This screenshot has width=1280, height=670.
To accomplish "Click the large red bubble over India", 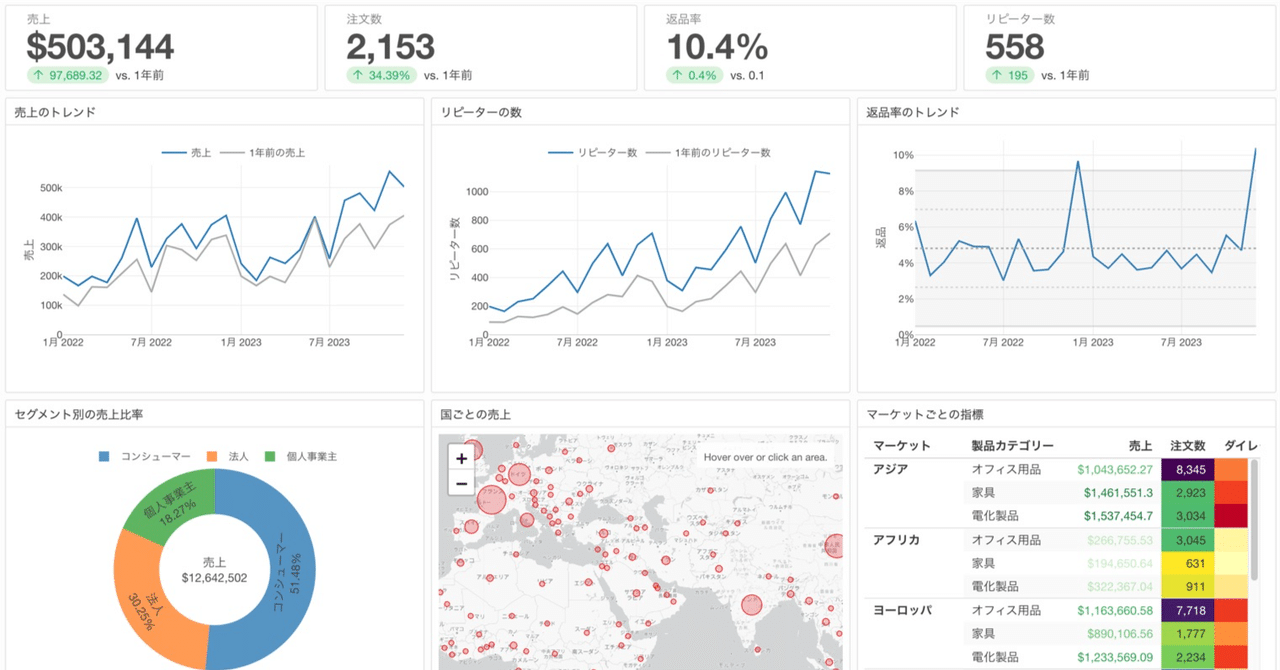I will [x=751, y=605].
